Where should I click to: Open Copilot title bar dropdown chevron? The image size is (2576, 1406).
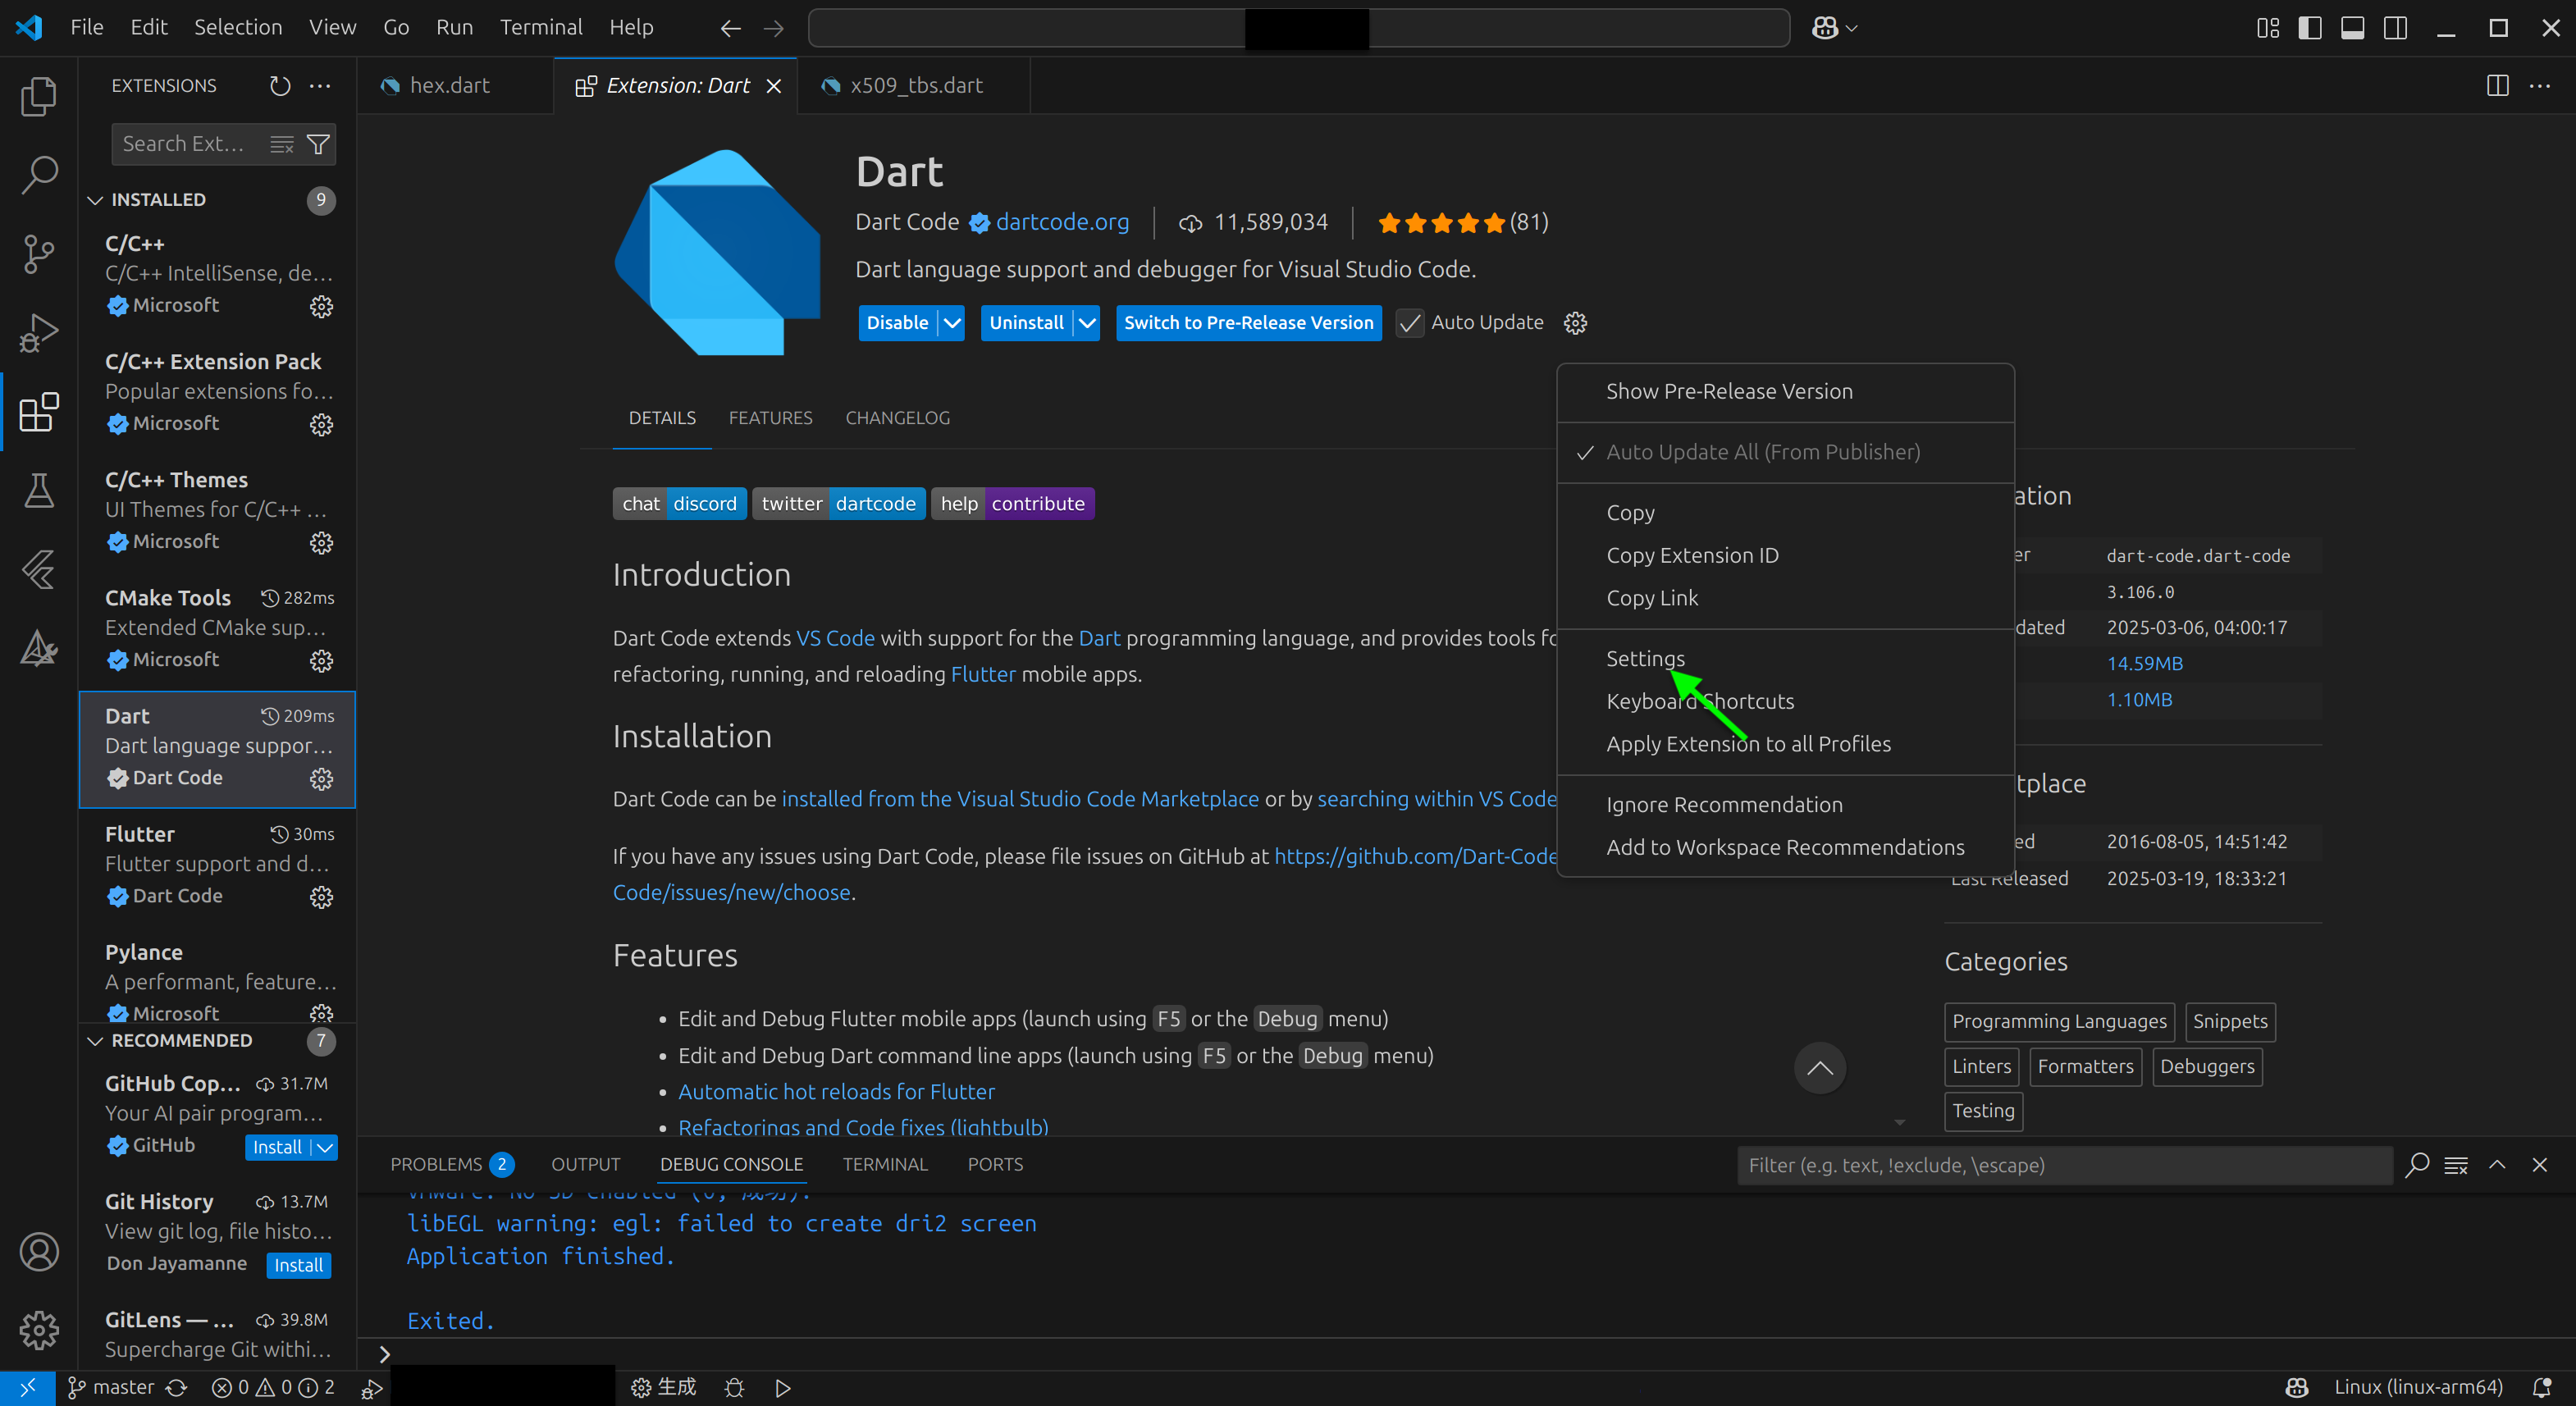1852,28
